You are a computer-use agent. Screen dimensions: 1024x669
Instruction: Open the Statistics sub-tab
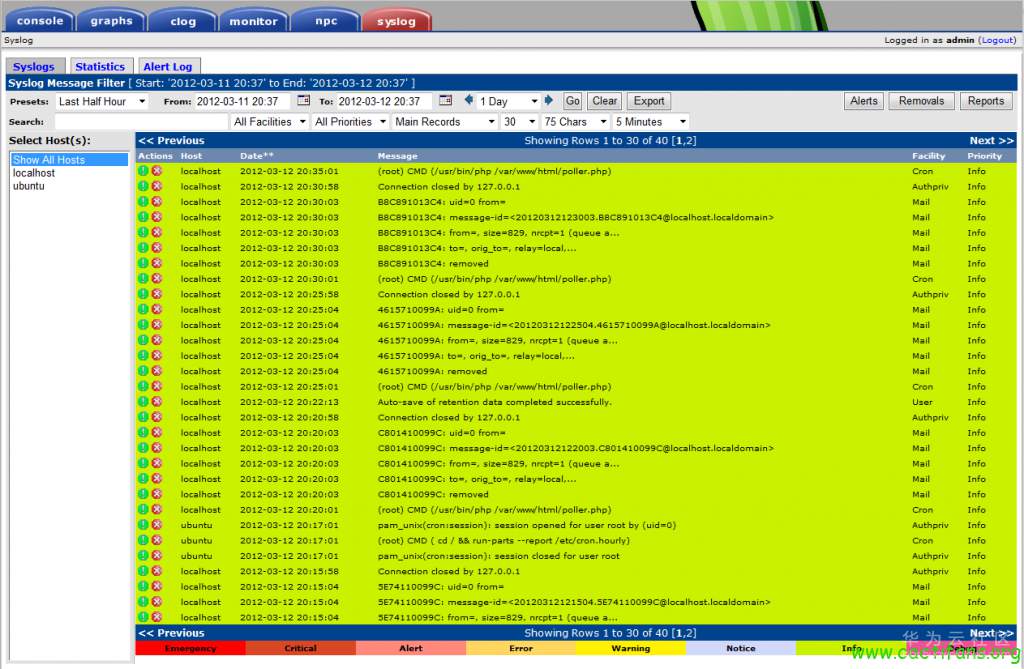100,66
